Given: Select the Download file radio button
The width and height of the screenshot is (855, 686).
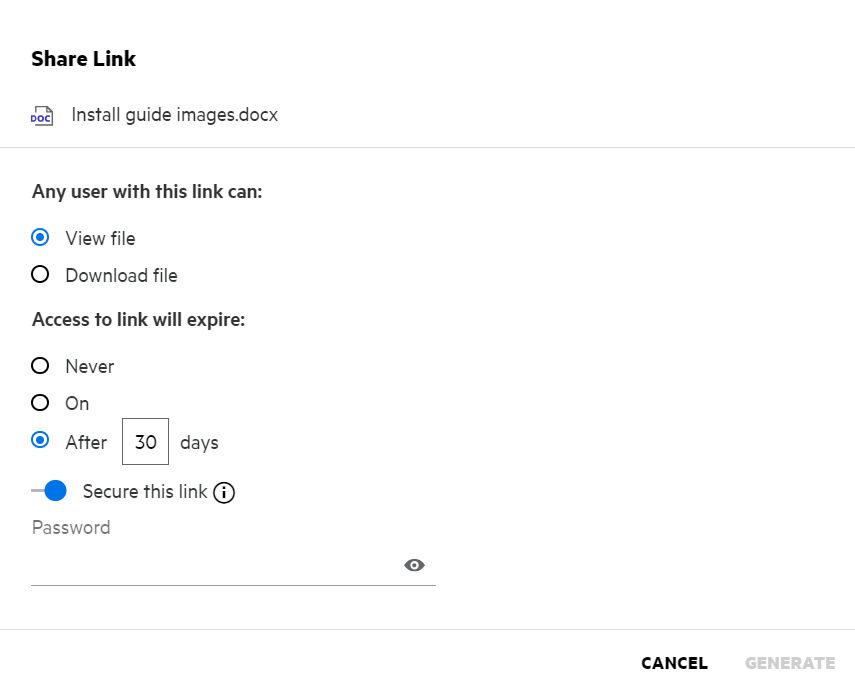Looking at the screenshot, I should coord(40,275).
